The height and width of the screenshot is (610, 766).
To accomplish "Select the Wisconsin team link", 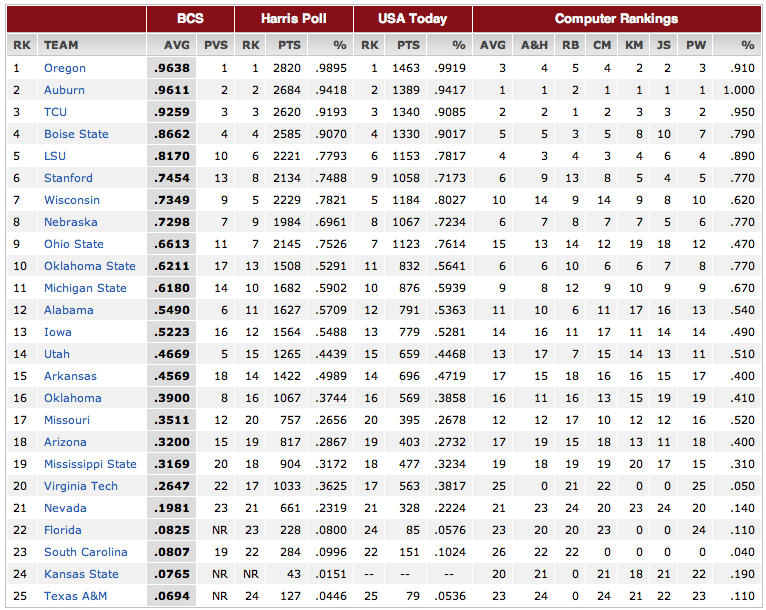I will 72,200.
